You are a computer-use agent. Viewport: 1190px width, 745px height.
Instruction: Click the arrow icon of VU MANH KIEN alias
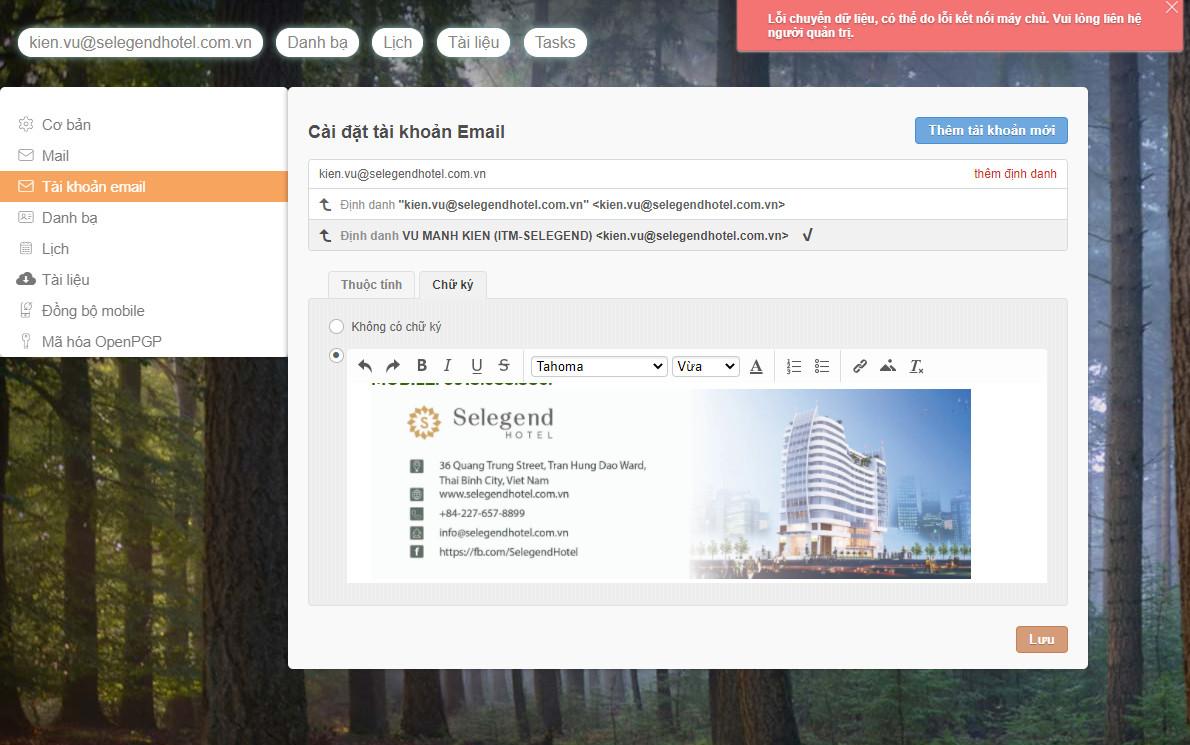tap(326, 236)
